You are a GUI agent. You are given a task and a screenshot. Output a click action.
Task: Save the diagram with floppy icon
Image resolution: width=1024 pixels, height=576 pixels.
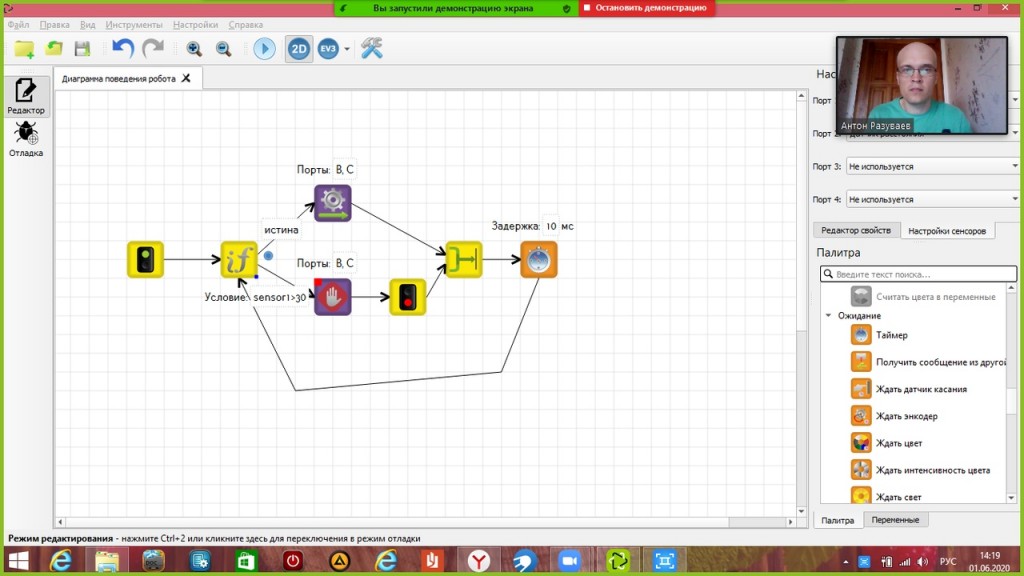point(82,48)
